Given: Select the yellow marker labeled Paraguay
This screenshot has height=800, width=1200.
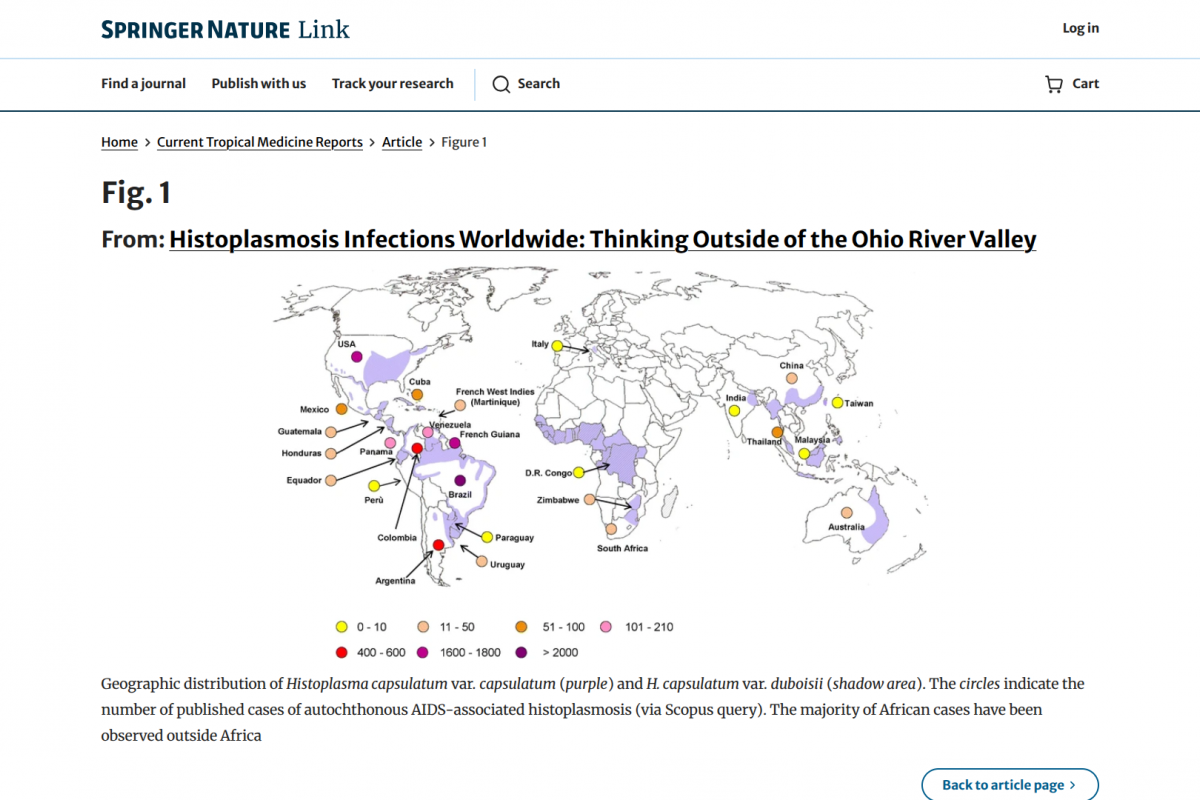Looking at the screenshot, I should [487, 537].
